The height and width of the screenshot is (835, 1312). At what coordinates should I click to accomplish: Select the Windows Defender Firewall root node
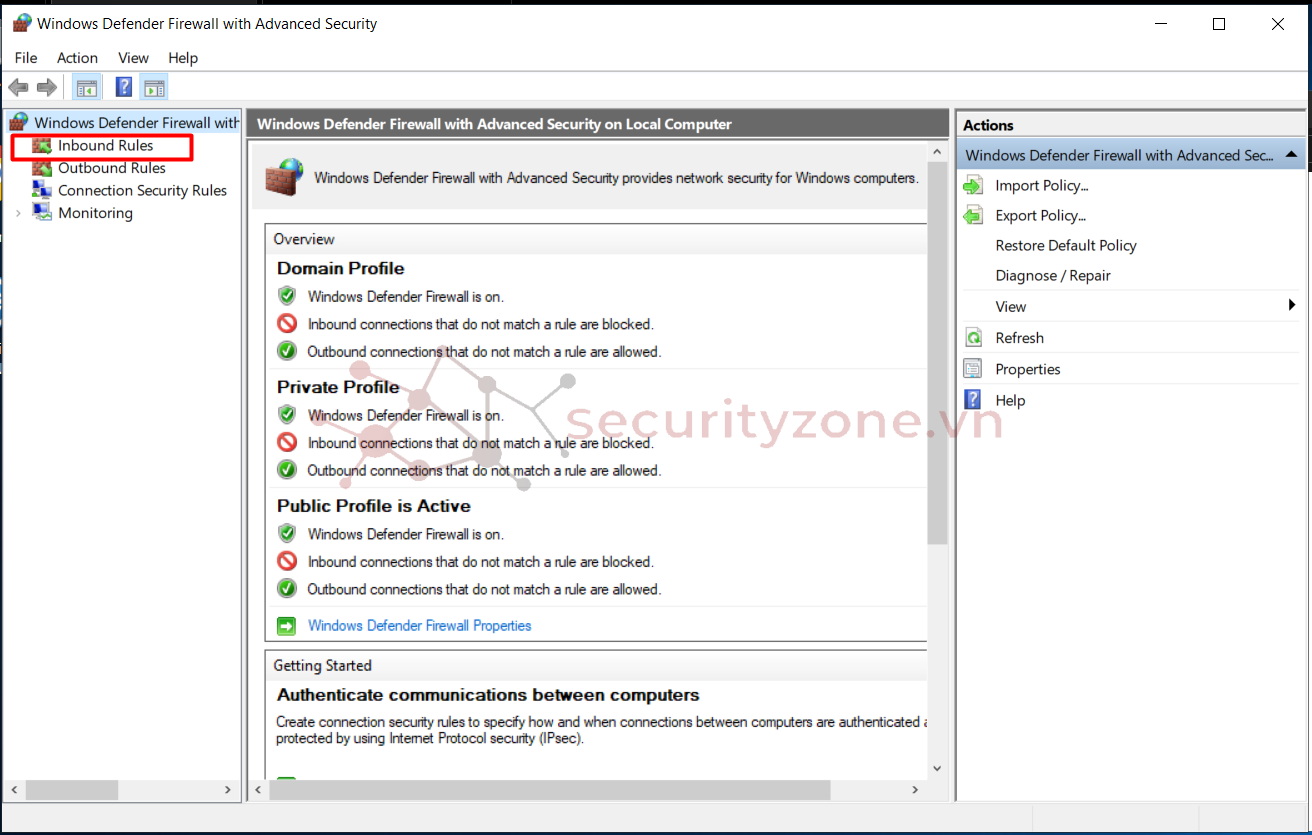(x=137, y=122)
